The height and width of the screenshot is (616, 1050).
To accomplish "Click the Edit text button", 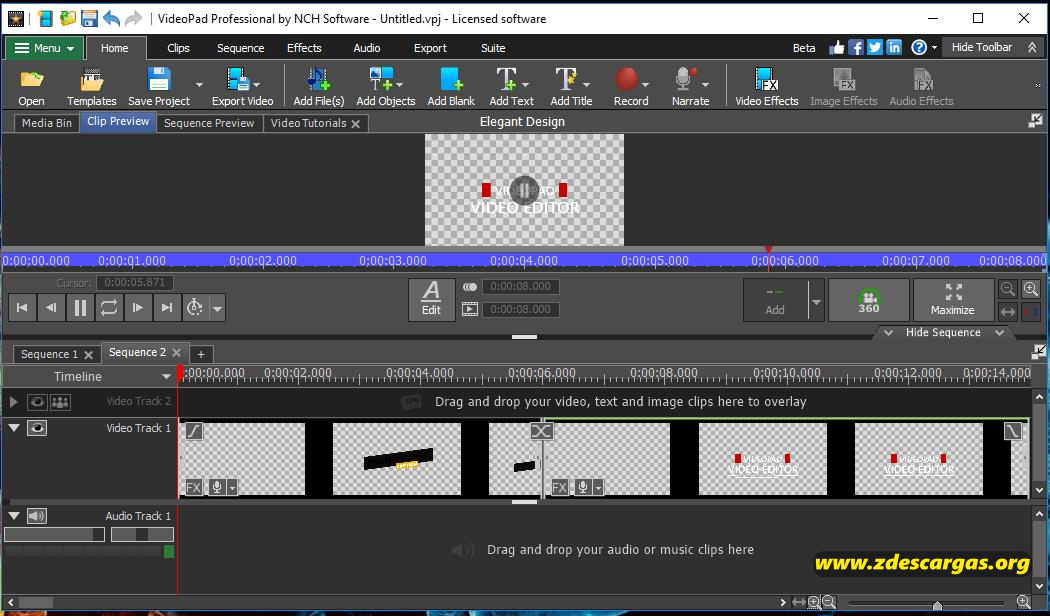I will click(x=431, y=299).
